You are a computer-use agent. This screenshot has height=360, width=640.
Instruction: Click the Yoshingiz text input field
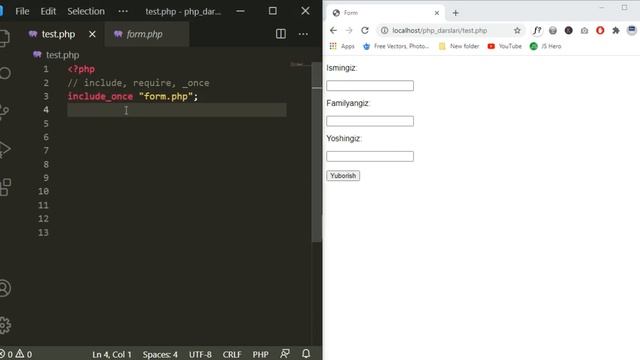pos(370,156)
